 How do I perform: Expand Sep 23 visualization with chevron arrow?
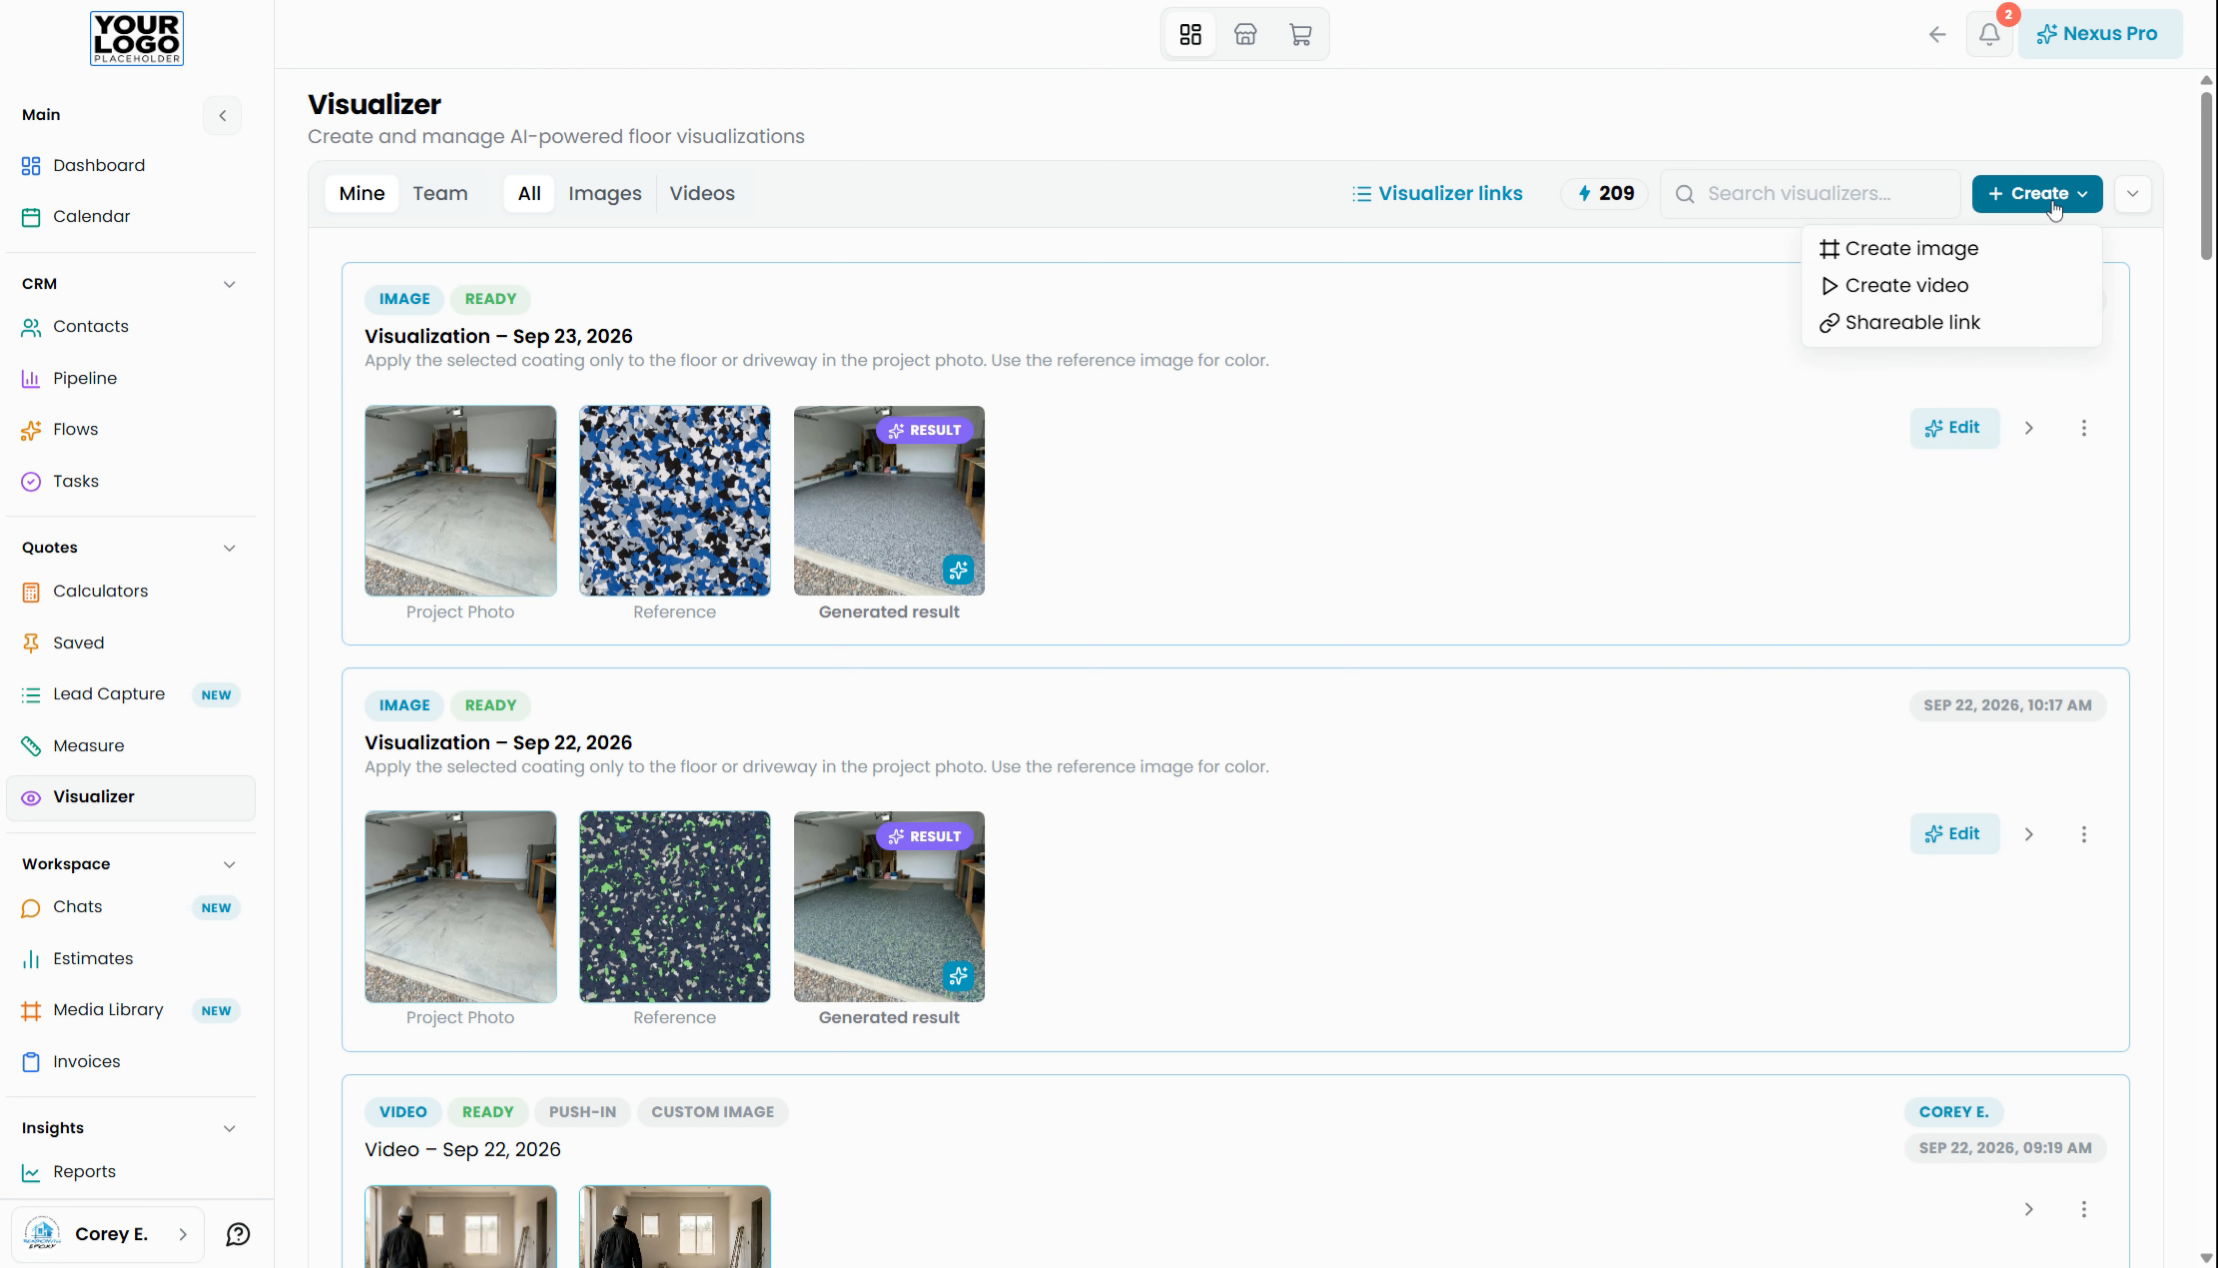tap(2029, 428)
